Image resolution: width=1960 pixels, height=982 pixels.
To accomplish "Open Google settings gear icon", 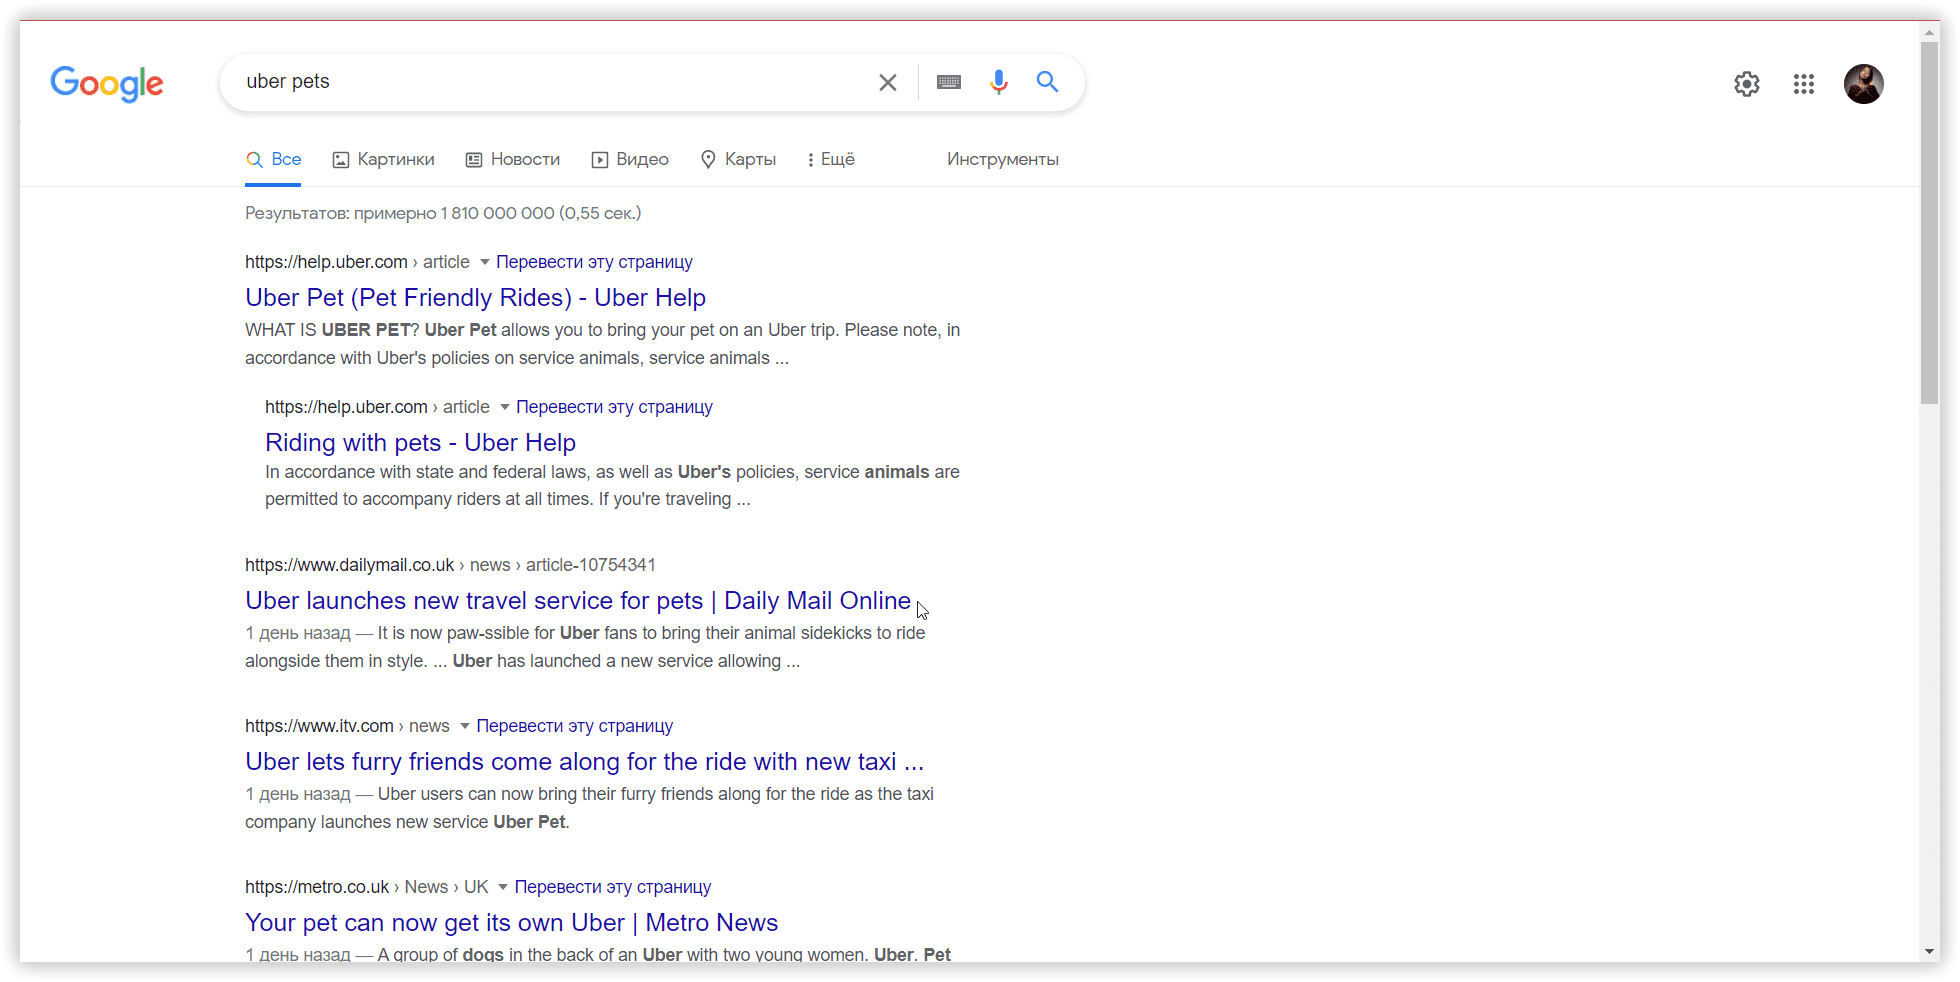I will point(1747,84).
